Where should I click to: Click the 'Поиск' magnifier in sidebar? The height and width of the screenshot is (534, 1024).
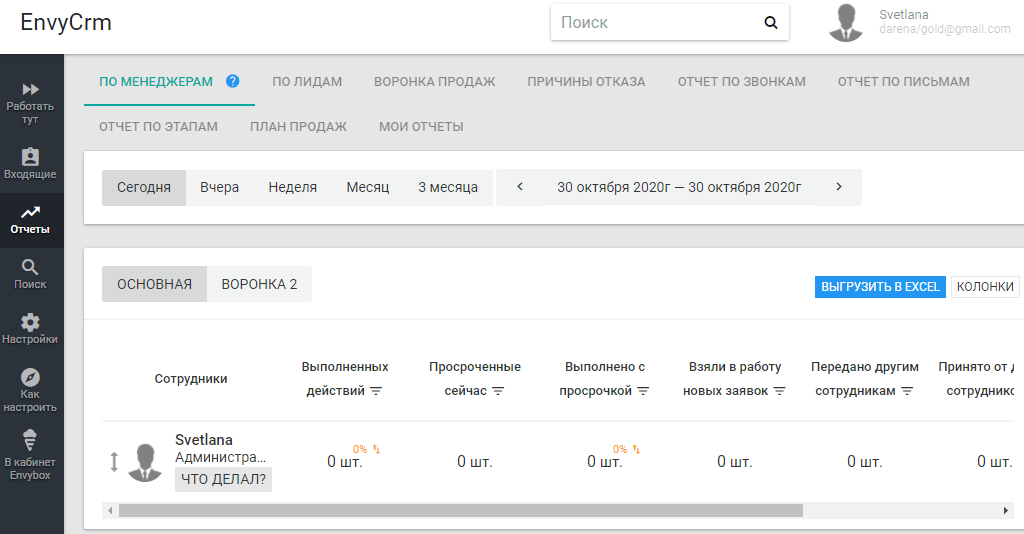31,267
